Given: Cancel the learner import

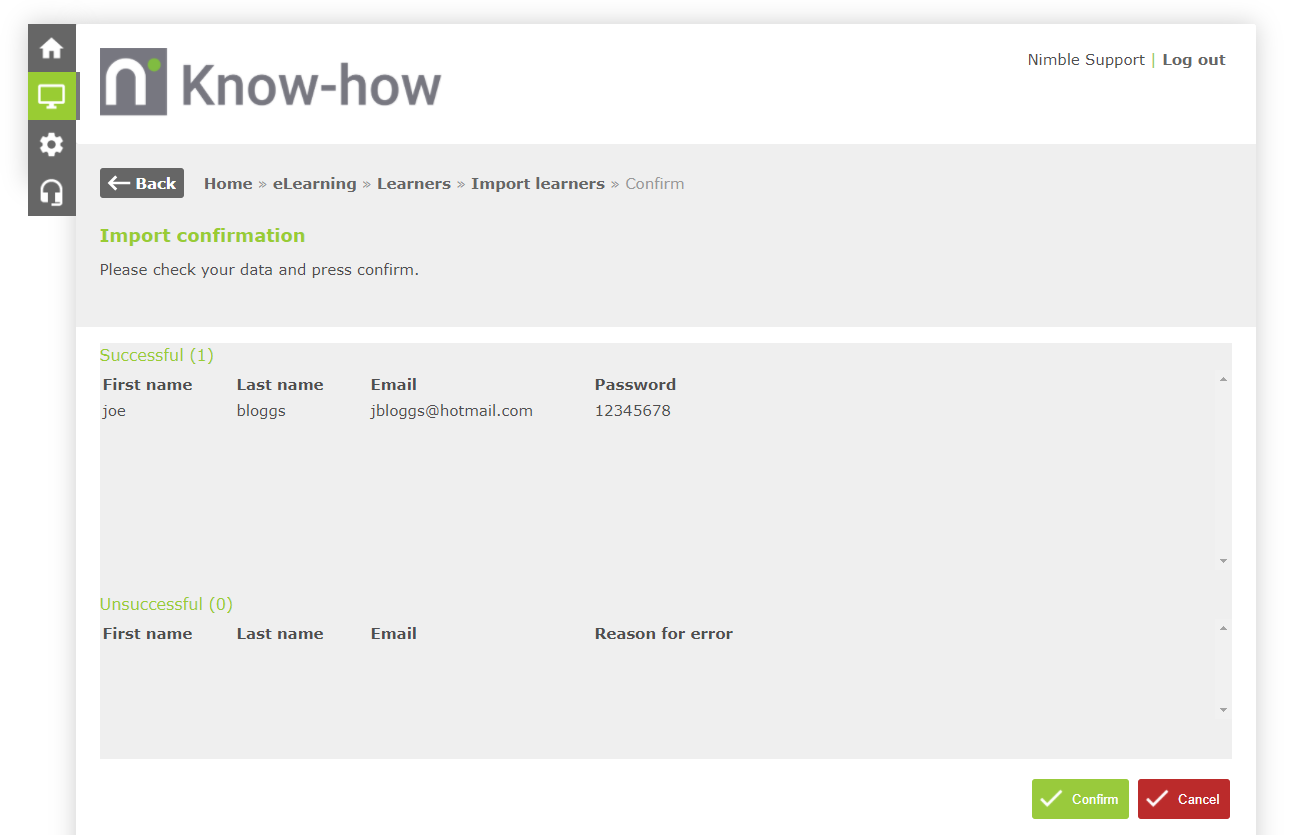Looking at the screenshot, I should (x=1184, y=799).
